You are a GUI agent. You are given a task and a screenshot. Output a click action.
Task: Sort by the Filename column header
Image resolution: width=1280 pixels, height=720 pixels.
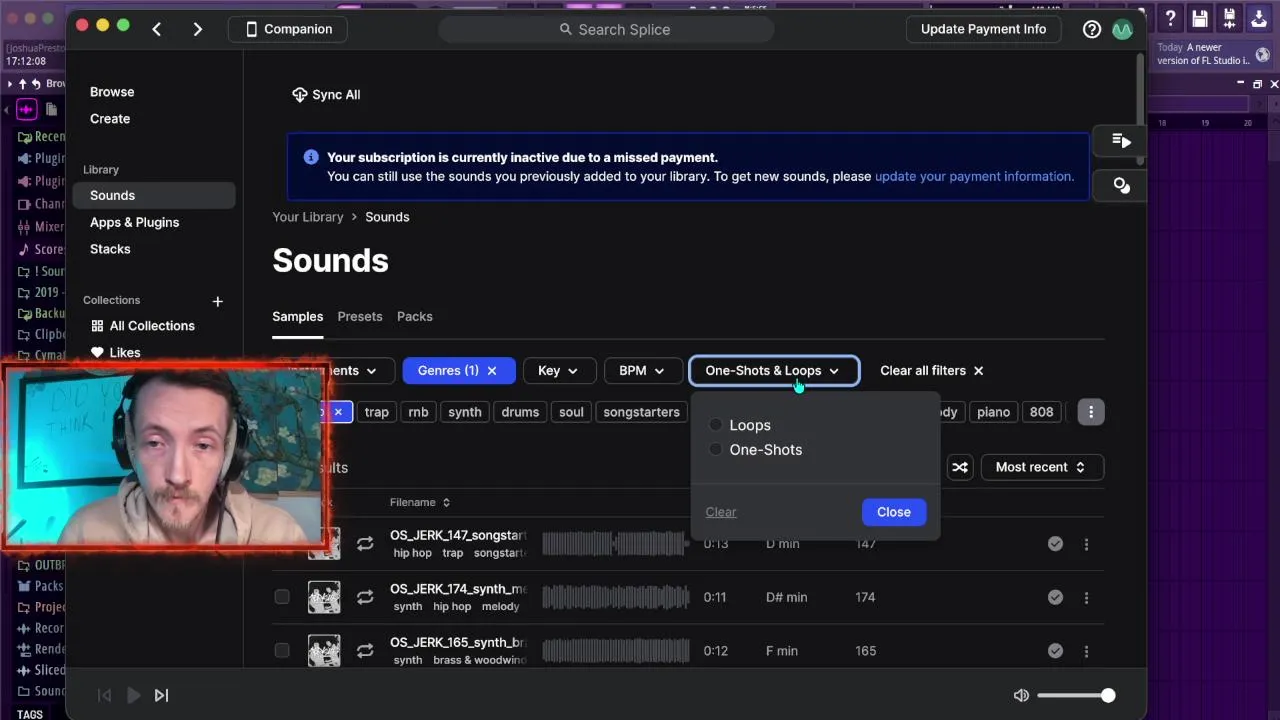(x=420, y=502)
